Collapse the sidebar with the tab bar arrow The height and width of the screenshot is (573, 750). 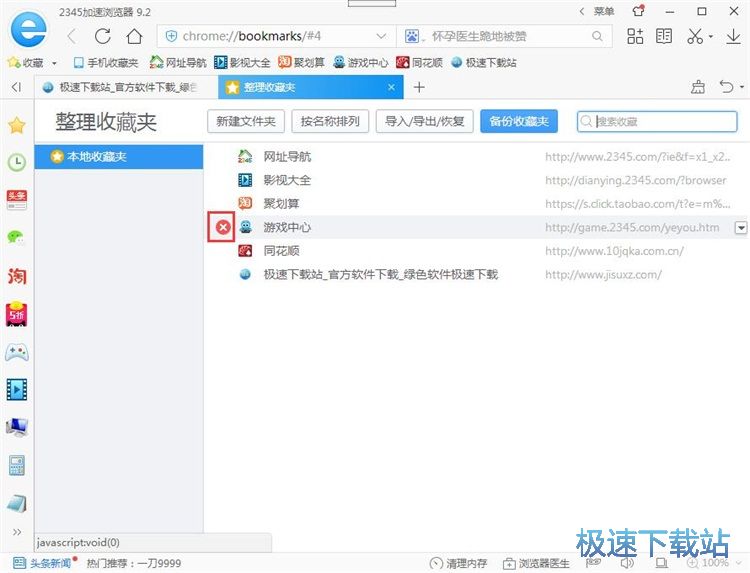pos(17,87)
